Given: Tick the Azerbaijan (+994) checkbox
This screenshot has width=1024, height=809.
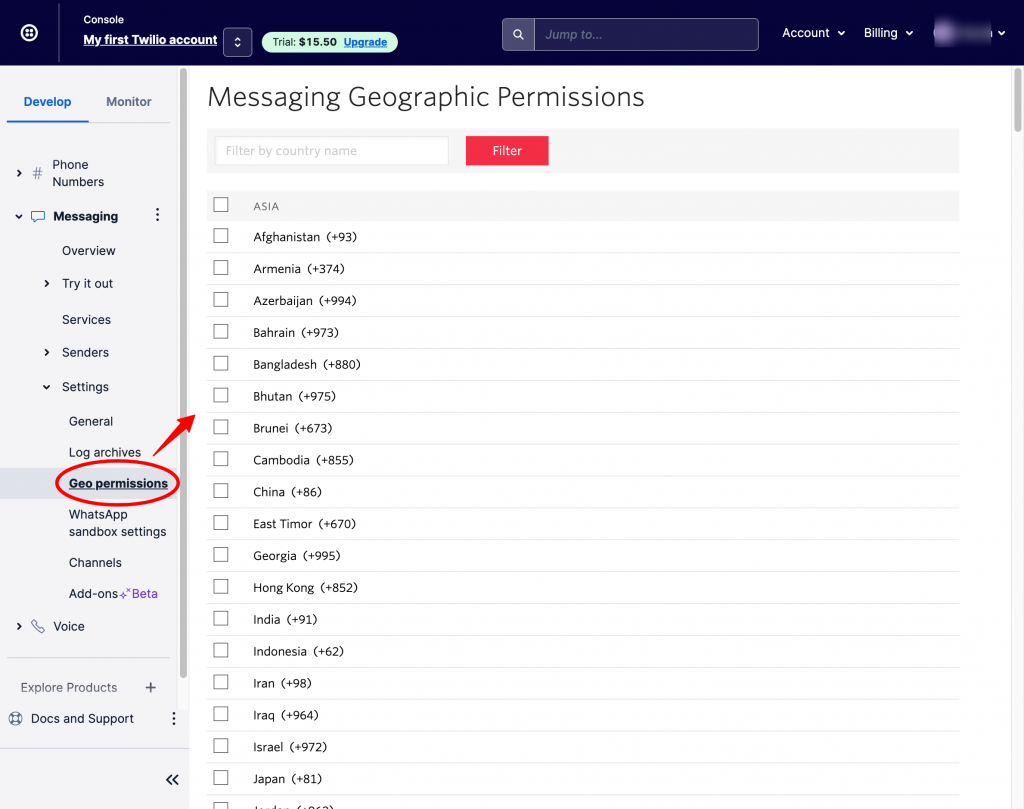Looking at the screenshot, I should point(221,300).
